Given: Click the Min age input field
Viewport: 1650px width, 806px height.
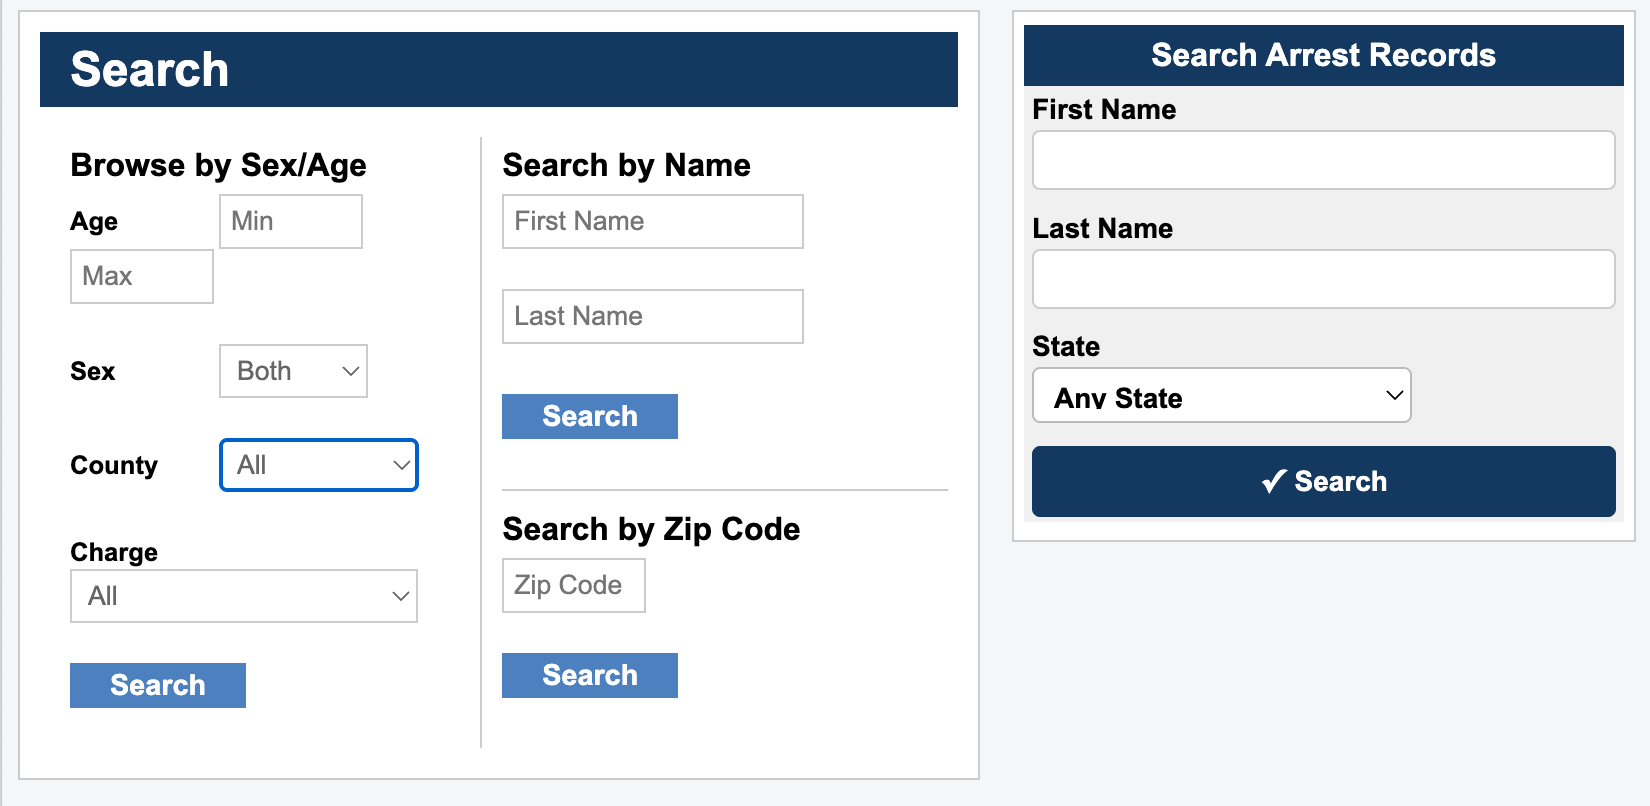Looking at the screenshot, I should point(290,221).
